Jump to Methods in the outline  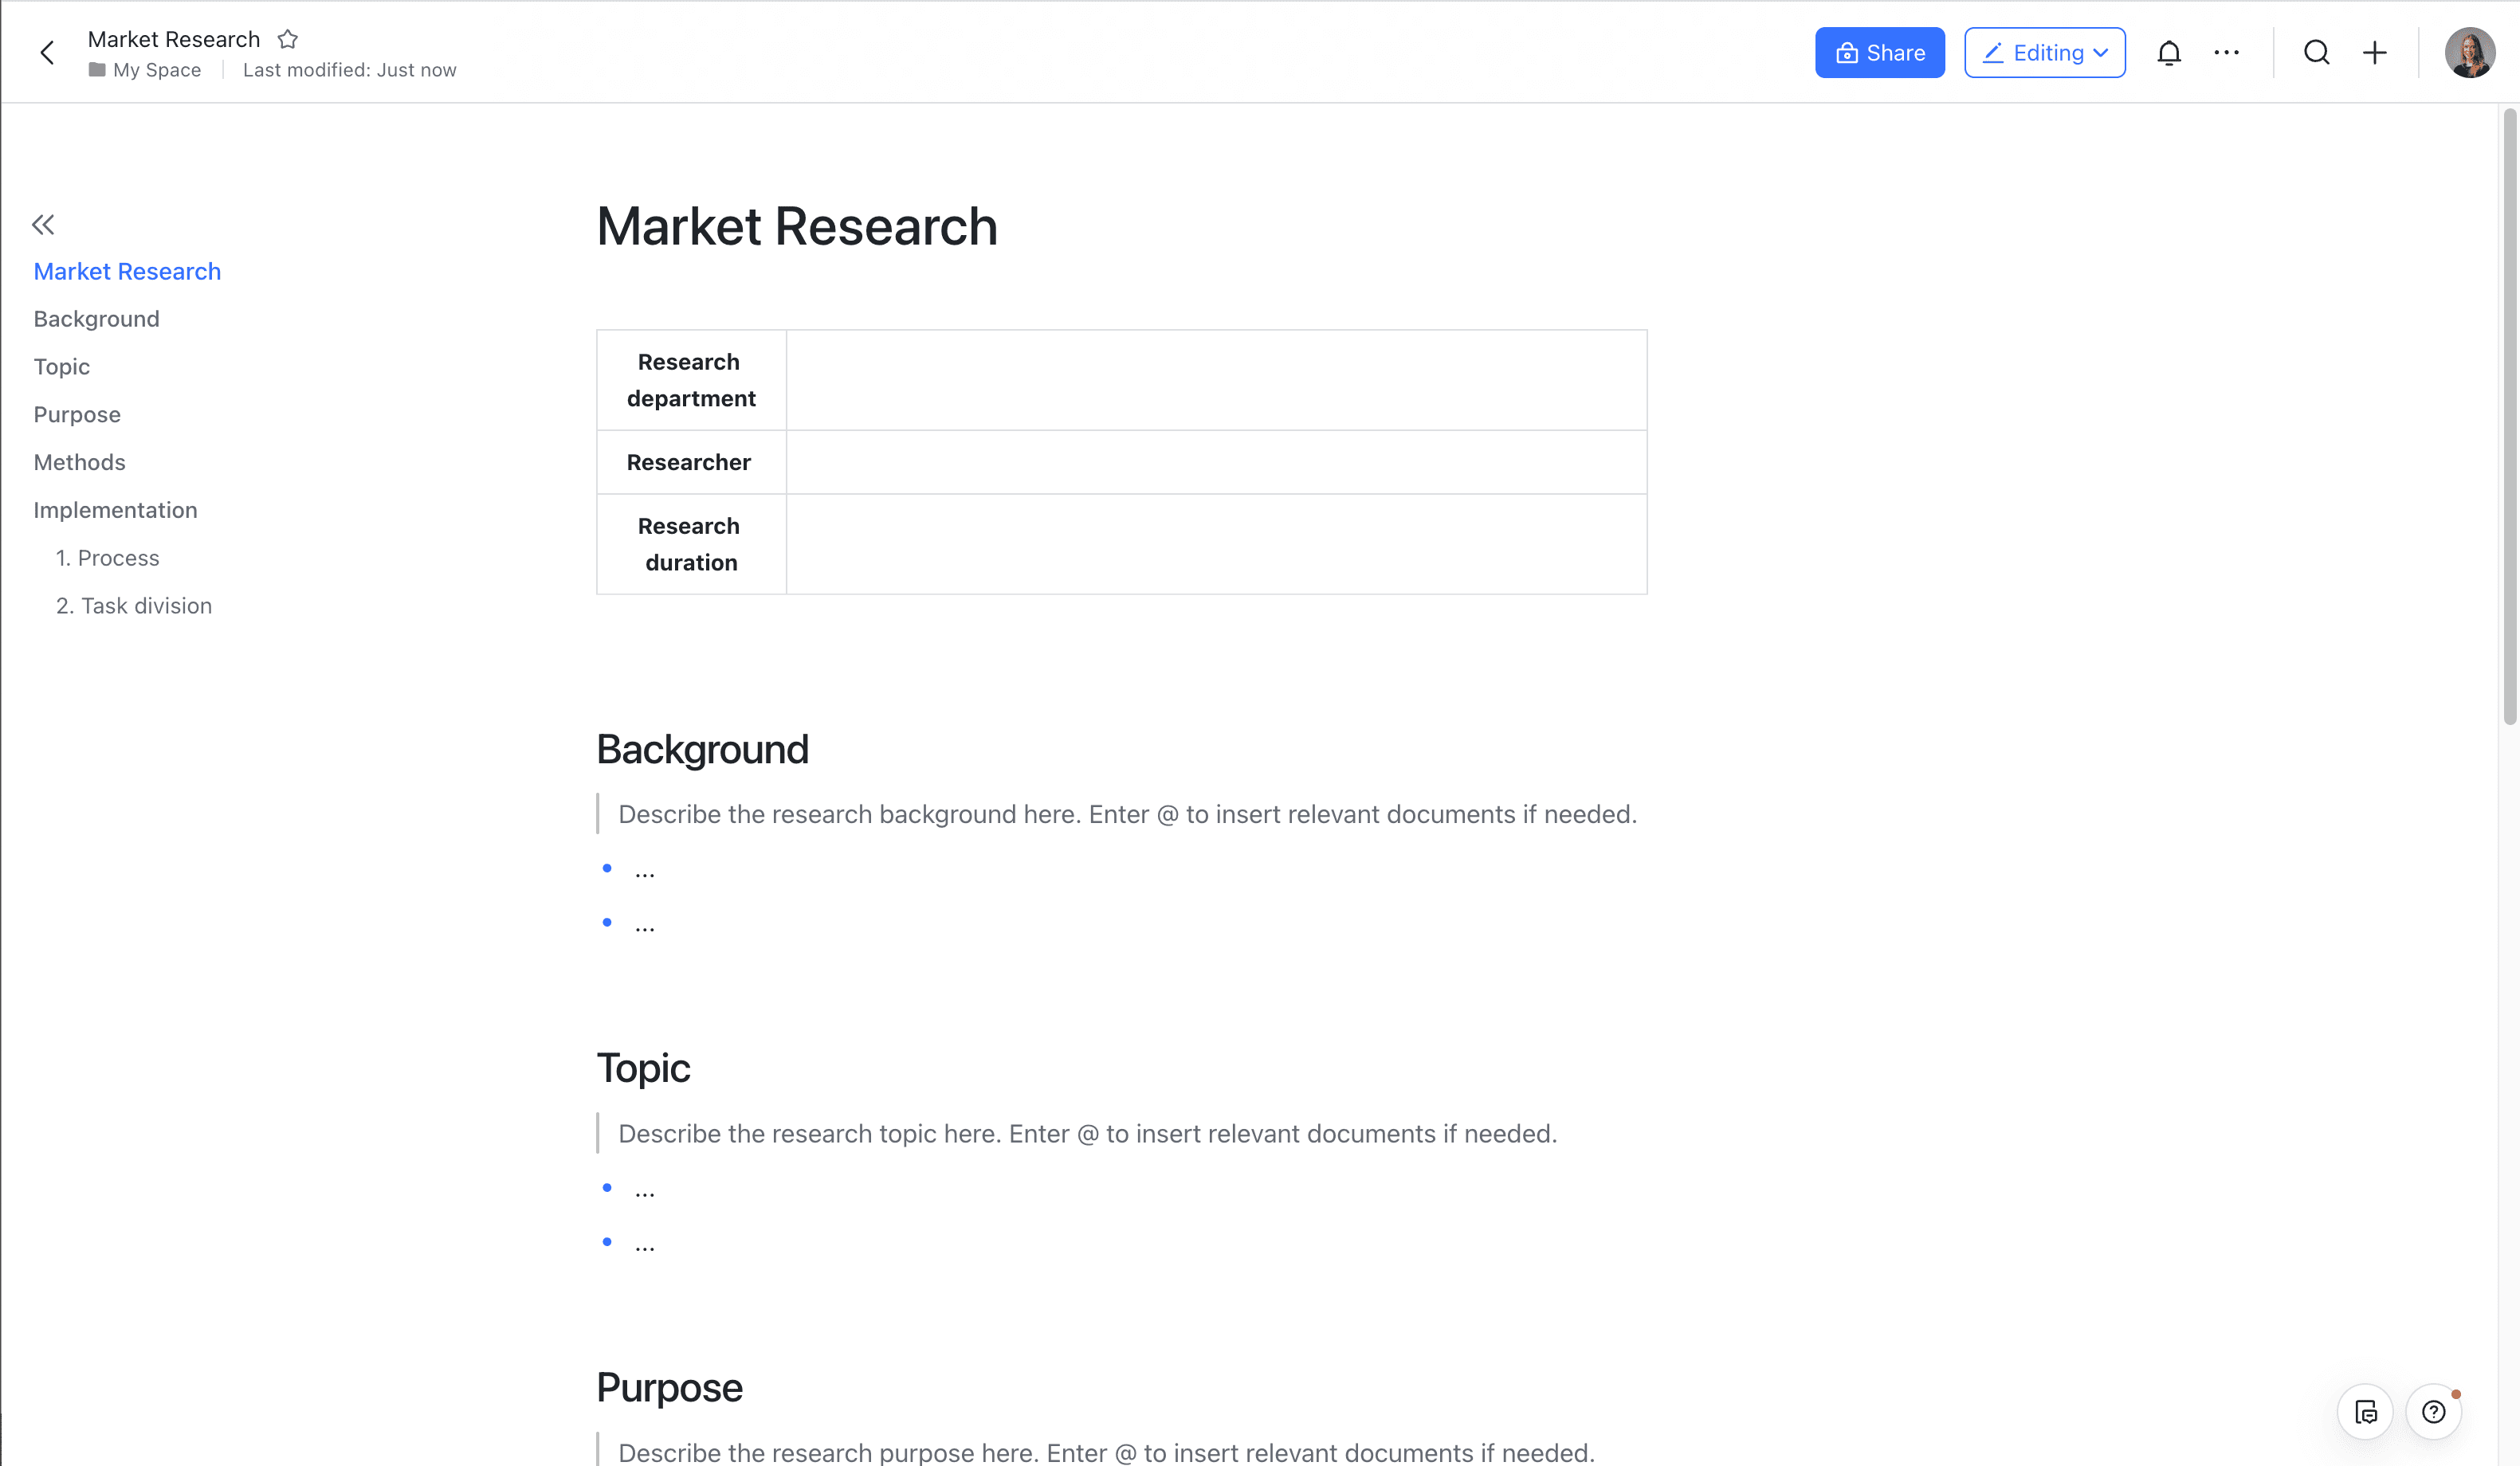pyautogui.click(x=79, y=462)
